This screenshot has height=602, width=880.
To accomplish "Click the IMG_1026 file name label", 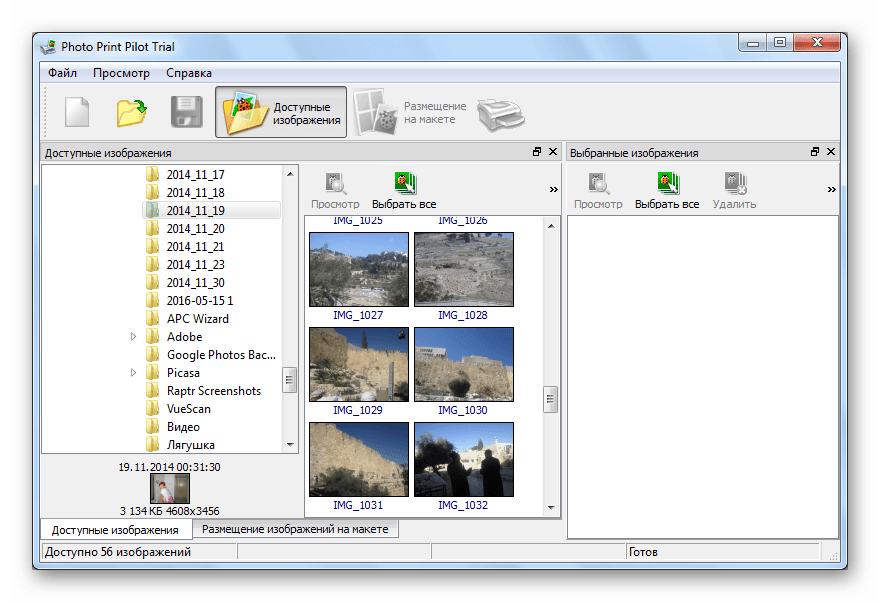I will (x=463, y=220).
